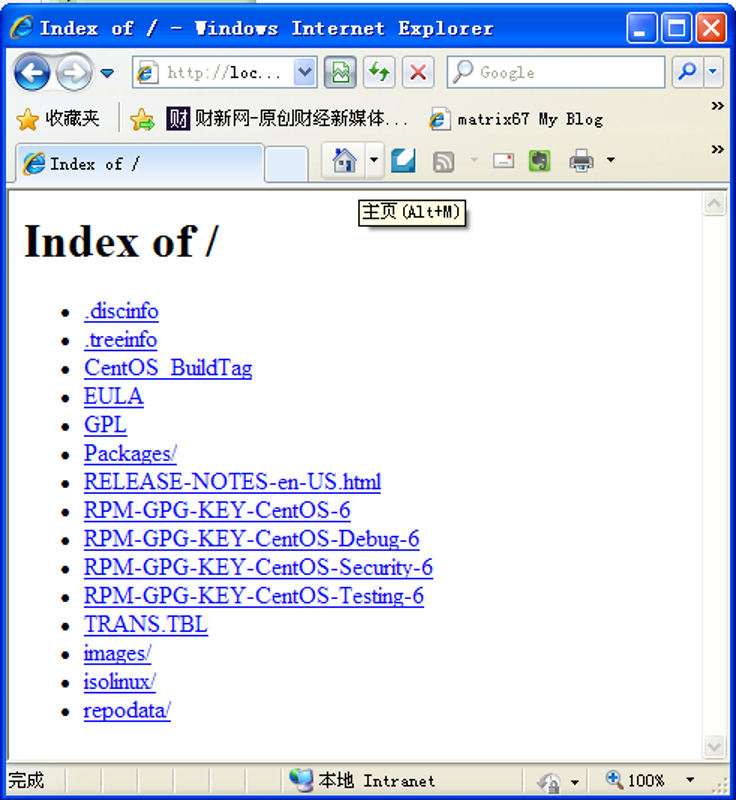Open RELEASE-NOTES-en-US.html link
Screen dimensions: 736x800
coord(232,482)
